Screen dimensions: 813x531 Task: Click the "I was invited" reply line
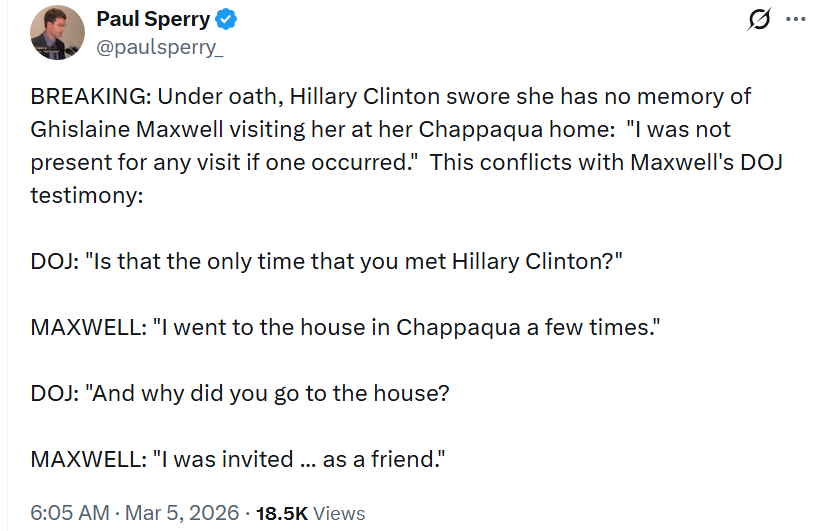pyautogui.click(x=237, y=459)
